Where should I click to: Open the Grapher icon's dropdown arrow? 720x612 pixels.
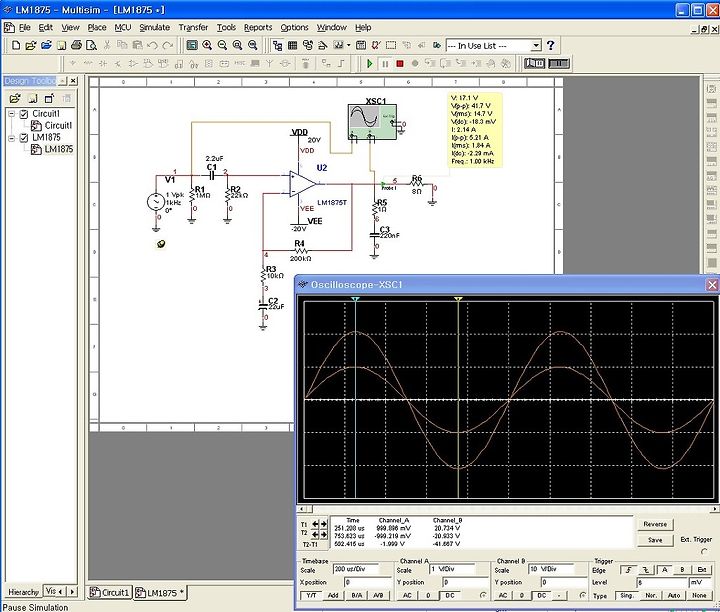pos(349,45)
